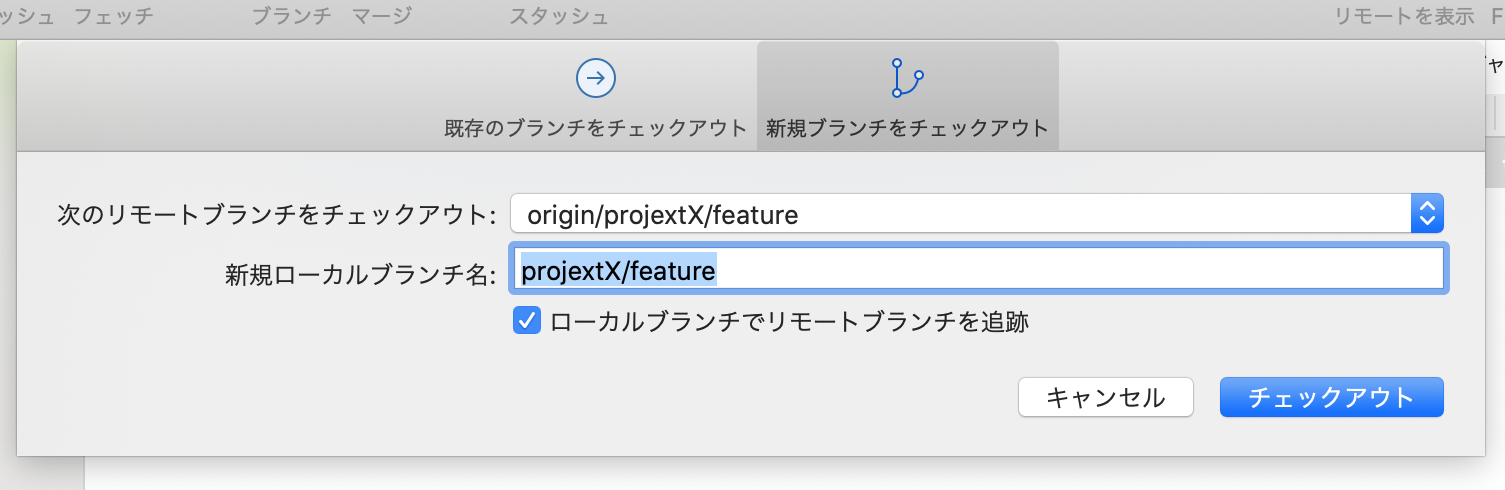Click ブランチ in the toolbar
Screen dimensions: 1505x490
292,16
